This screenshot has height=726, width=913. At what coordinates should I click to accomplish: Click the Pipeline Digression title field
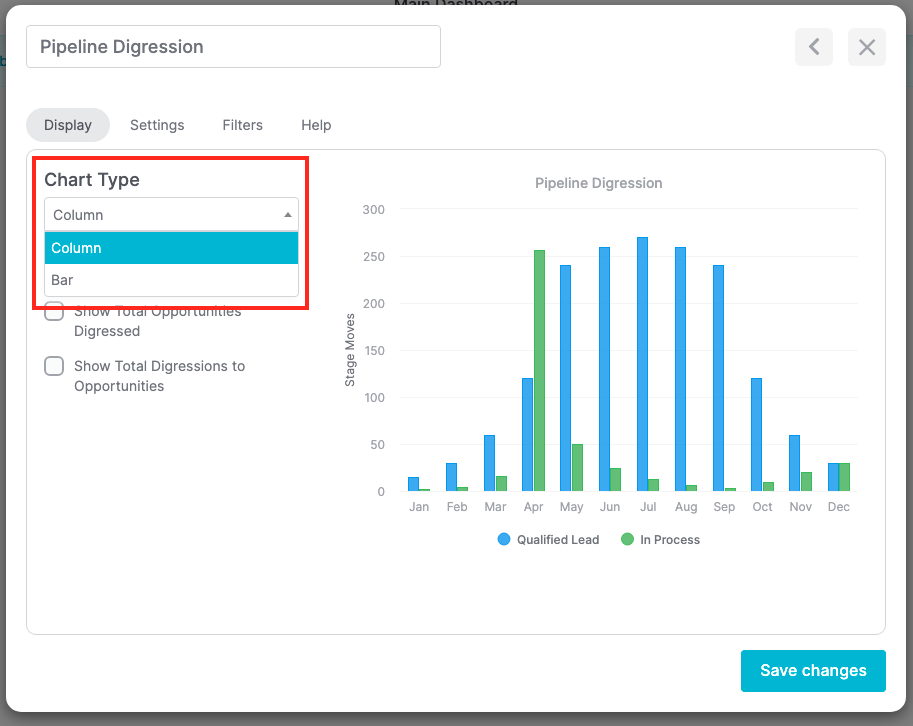click(x=232, y=47)
